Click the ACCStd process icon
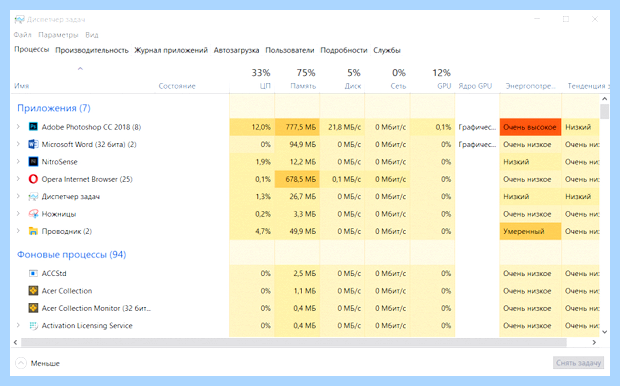Screen dimensions: 620x386 (33, 273)
